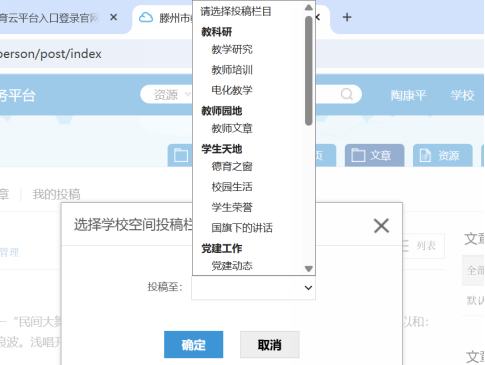The image size is (485, 365).
Task: Click the 党建工作 group header
Action: (x=222, y=248)
